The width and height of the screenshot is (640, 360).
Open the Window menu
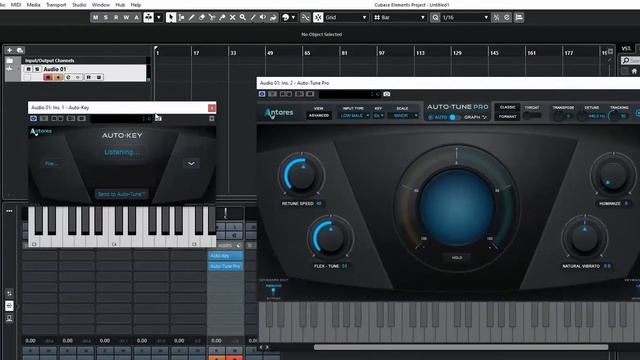coord(100,5)
